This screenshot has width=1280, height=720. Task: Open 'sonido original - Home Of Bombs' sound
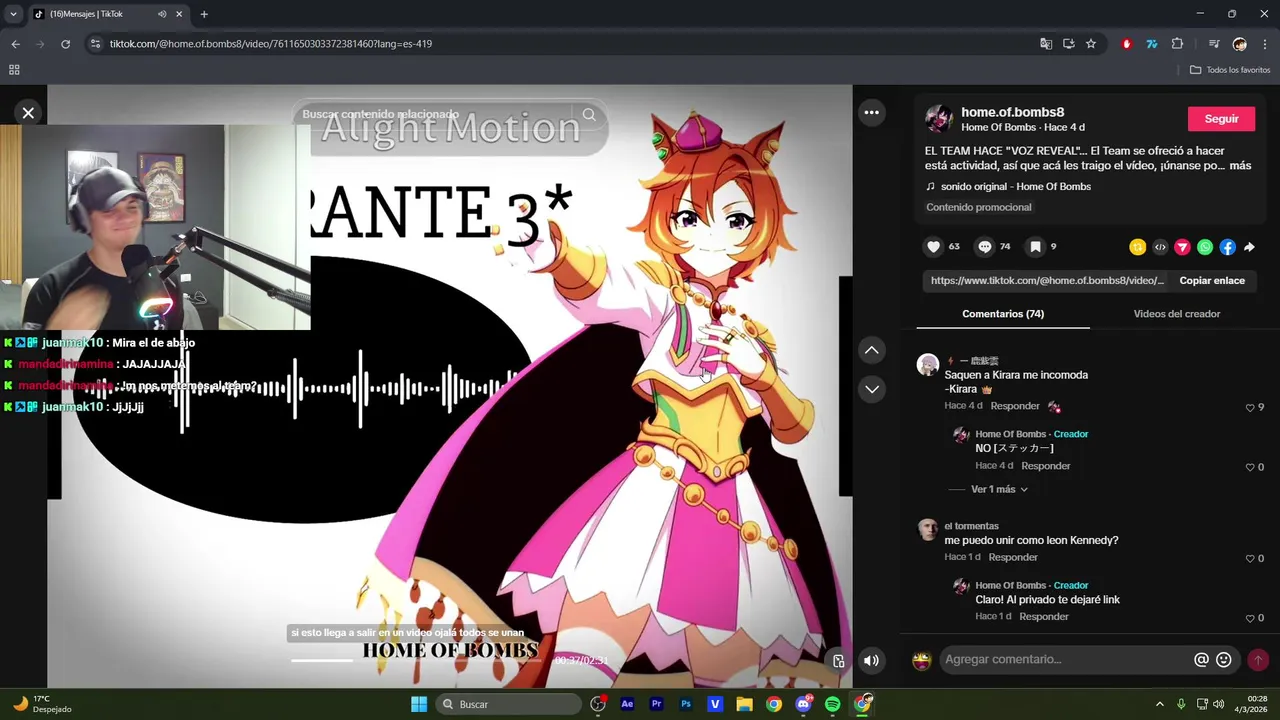click(x=1016, y=187)
